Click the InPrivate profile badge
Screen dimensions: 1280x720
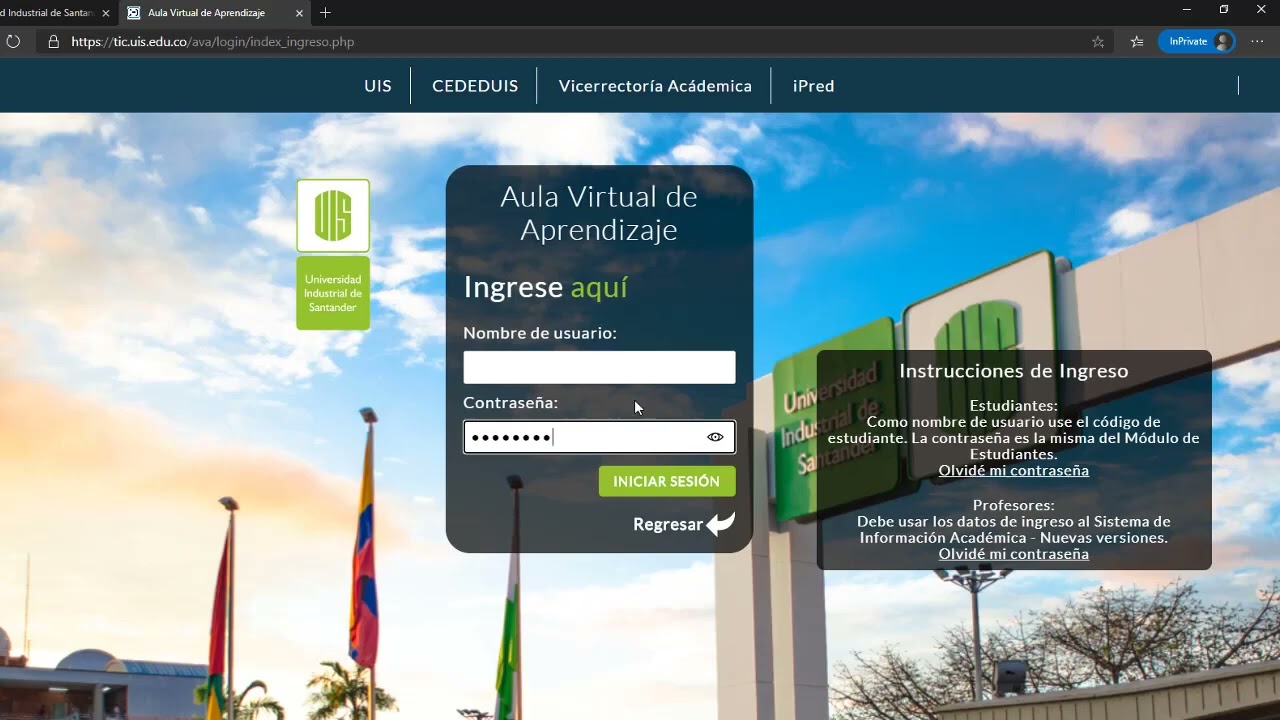(x=1197, y=42)
